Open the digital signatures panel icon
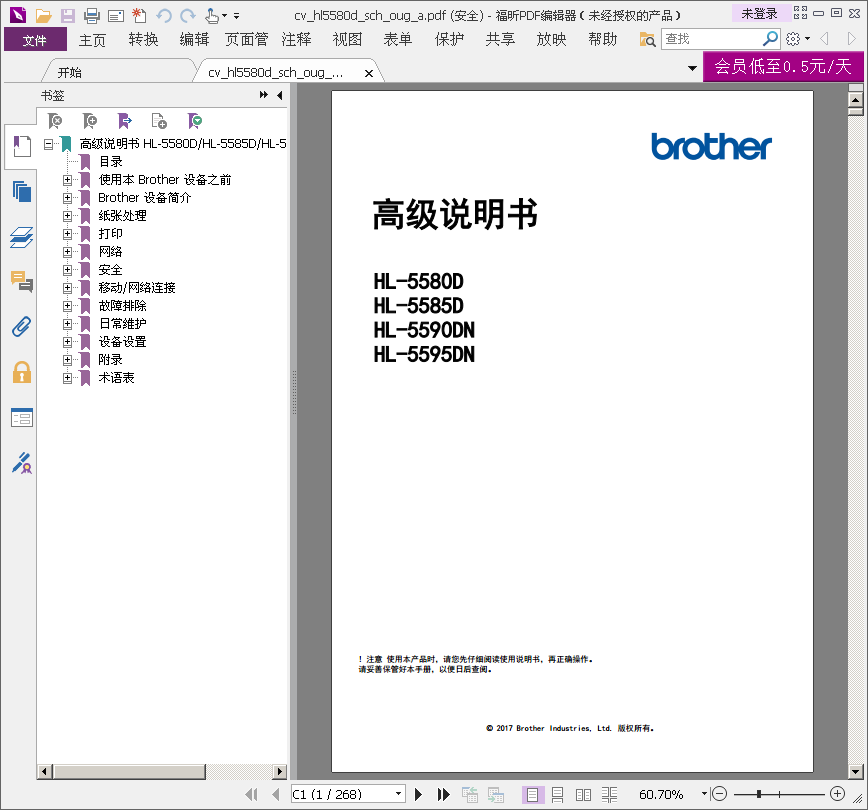Screen dimensions: 868x810 tap(22, 463)
